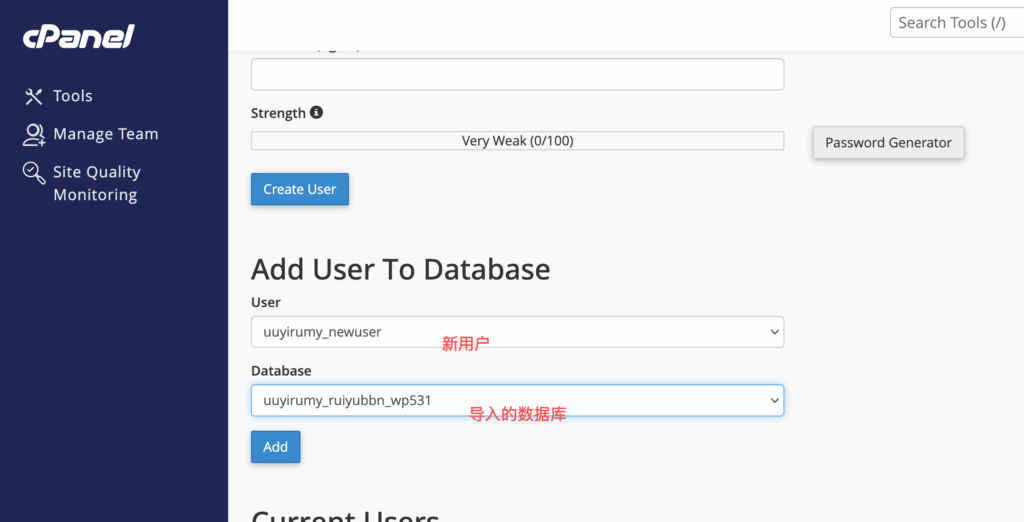The height and width of the screenshot is (522, 1024).
Task: Click the Add User To Database heading
Action: point(400,269)
